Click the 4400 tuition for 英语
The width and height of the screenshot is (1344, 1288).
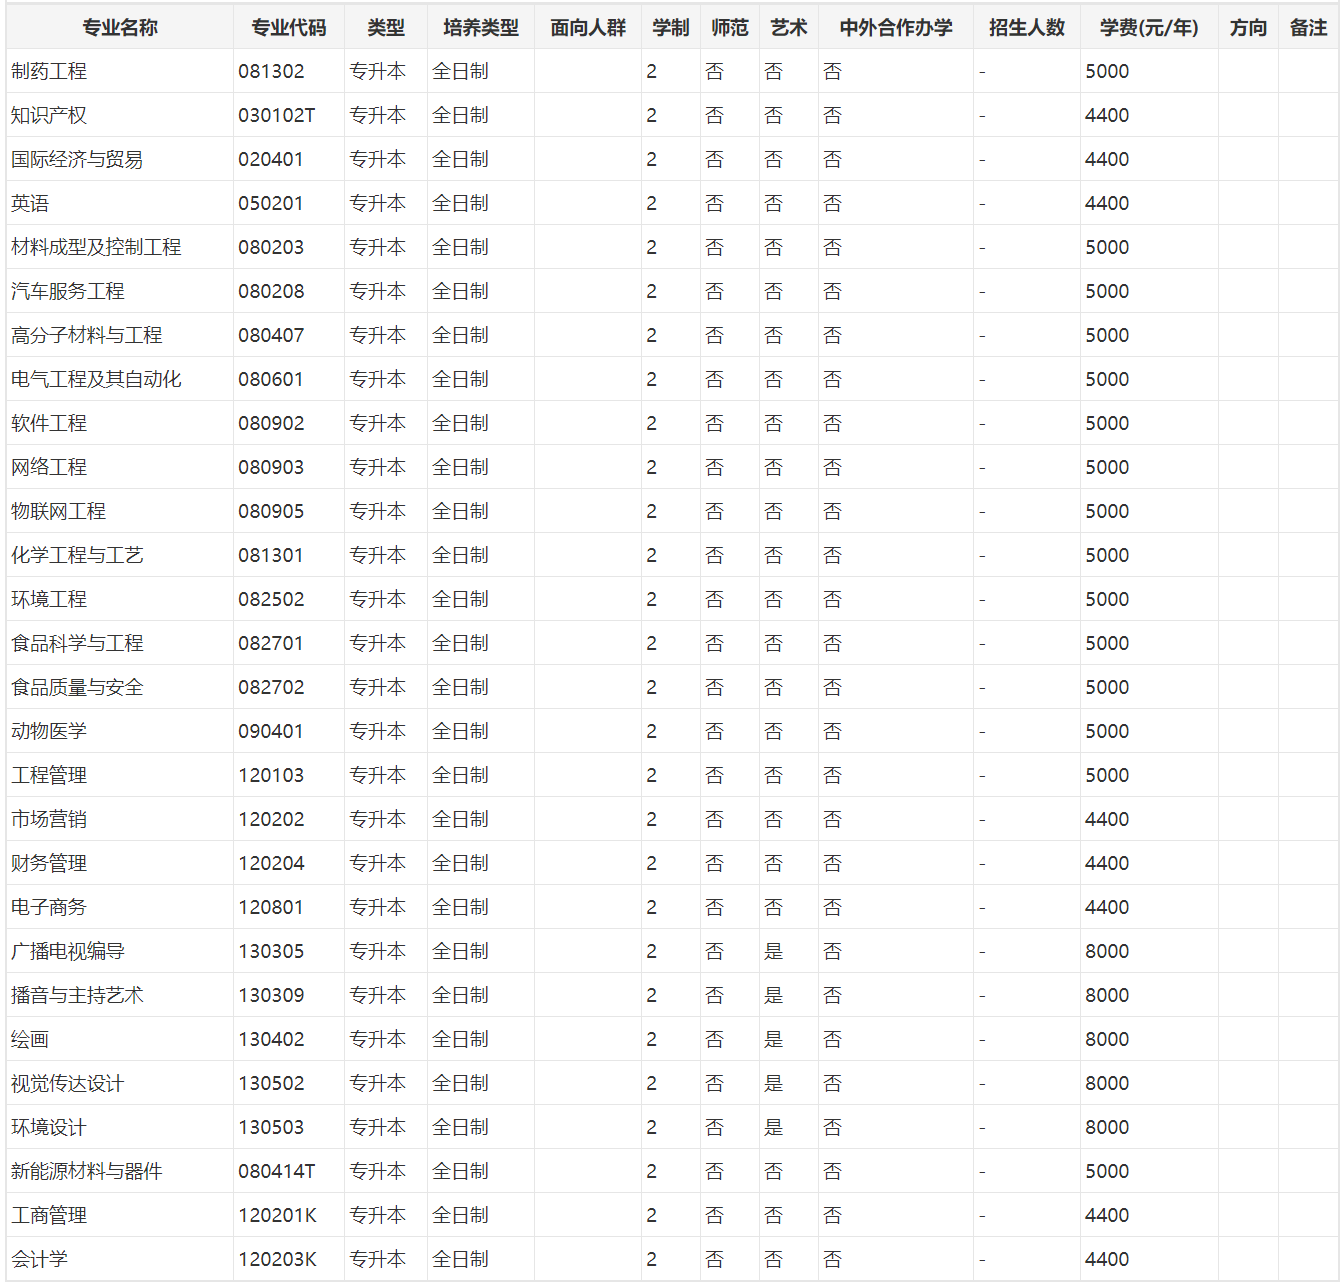pyautogui.click(x=1107, y=204)
